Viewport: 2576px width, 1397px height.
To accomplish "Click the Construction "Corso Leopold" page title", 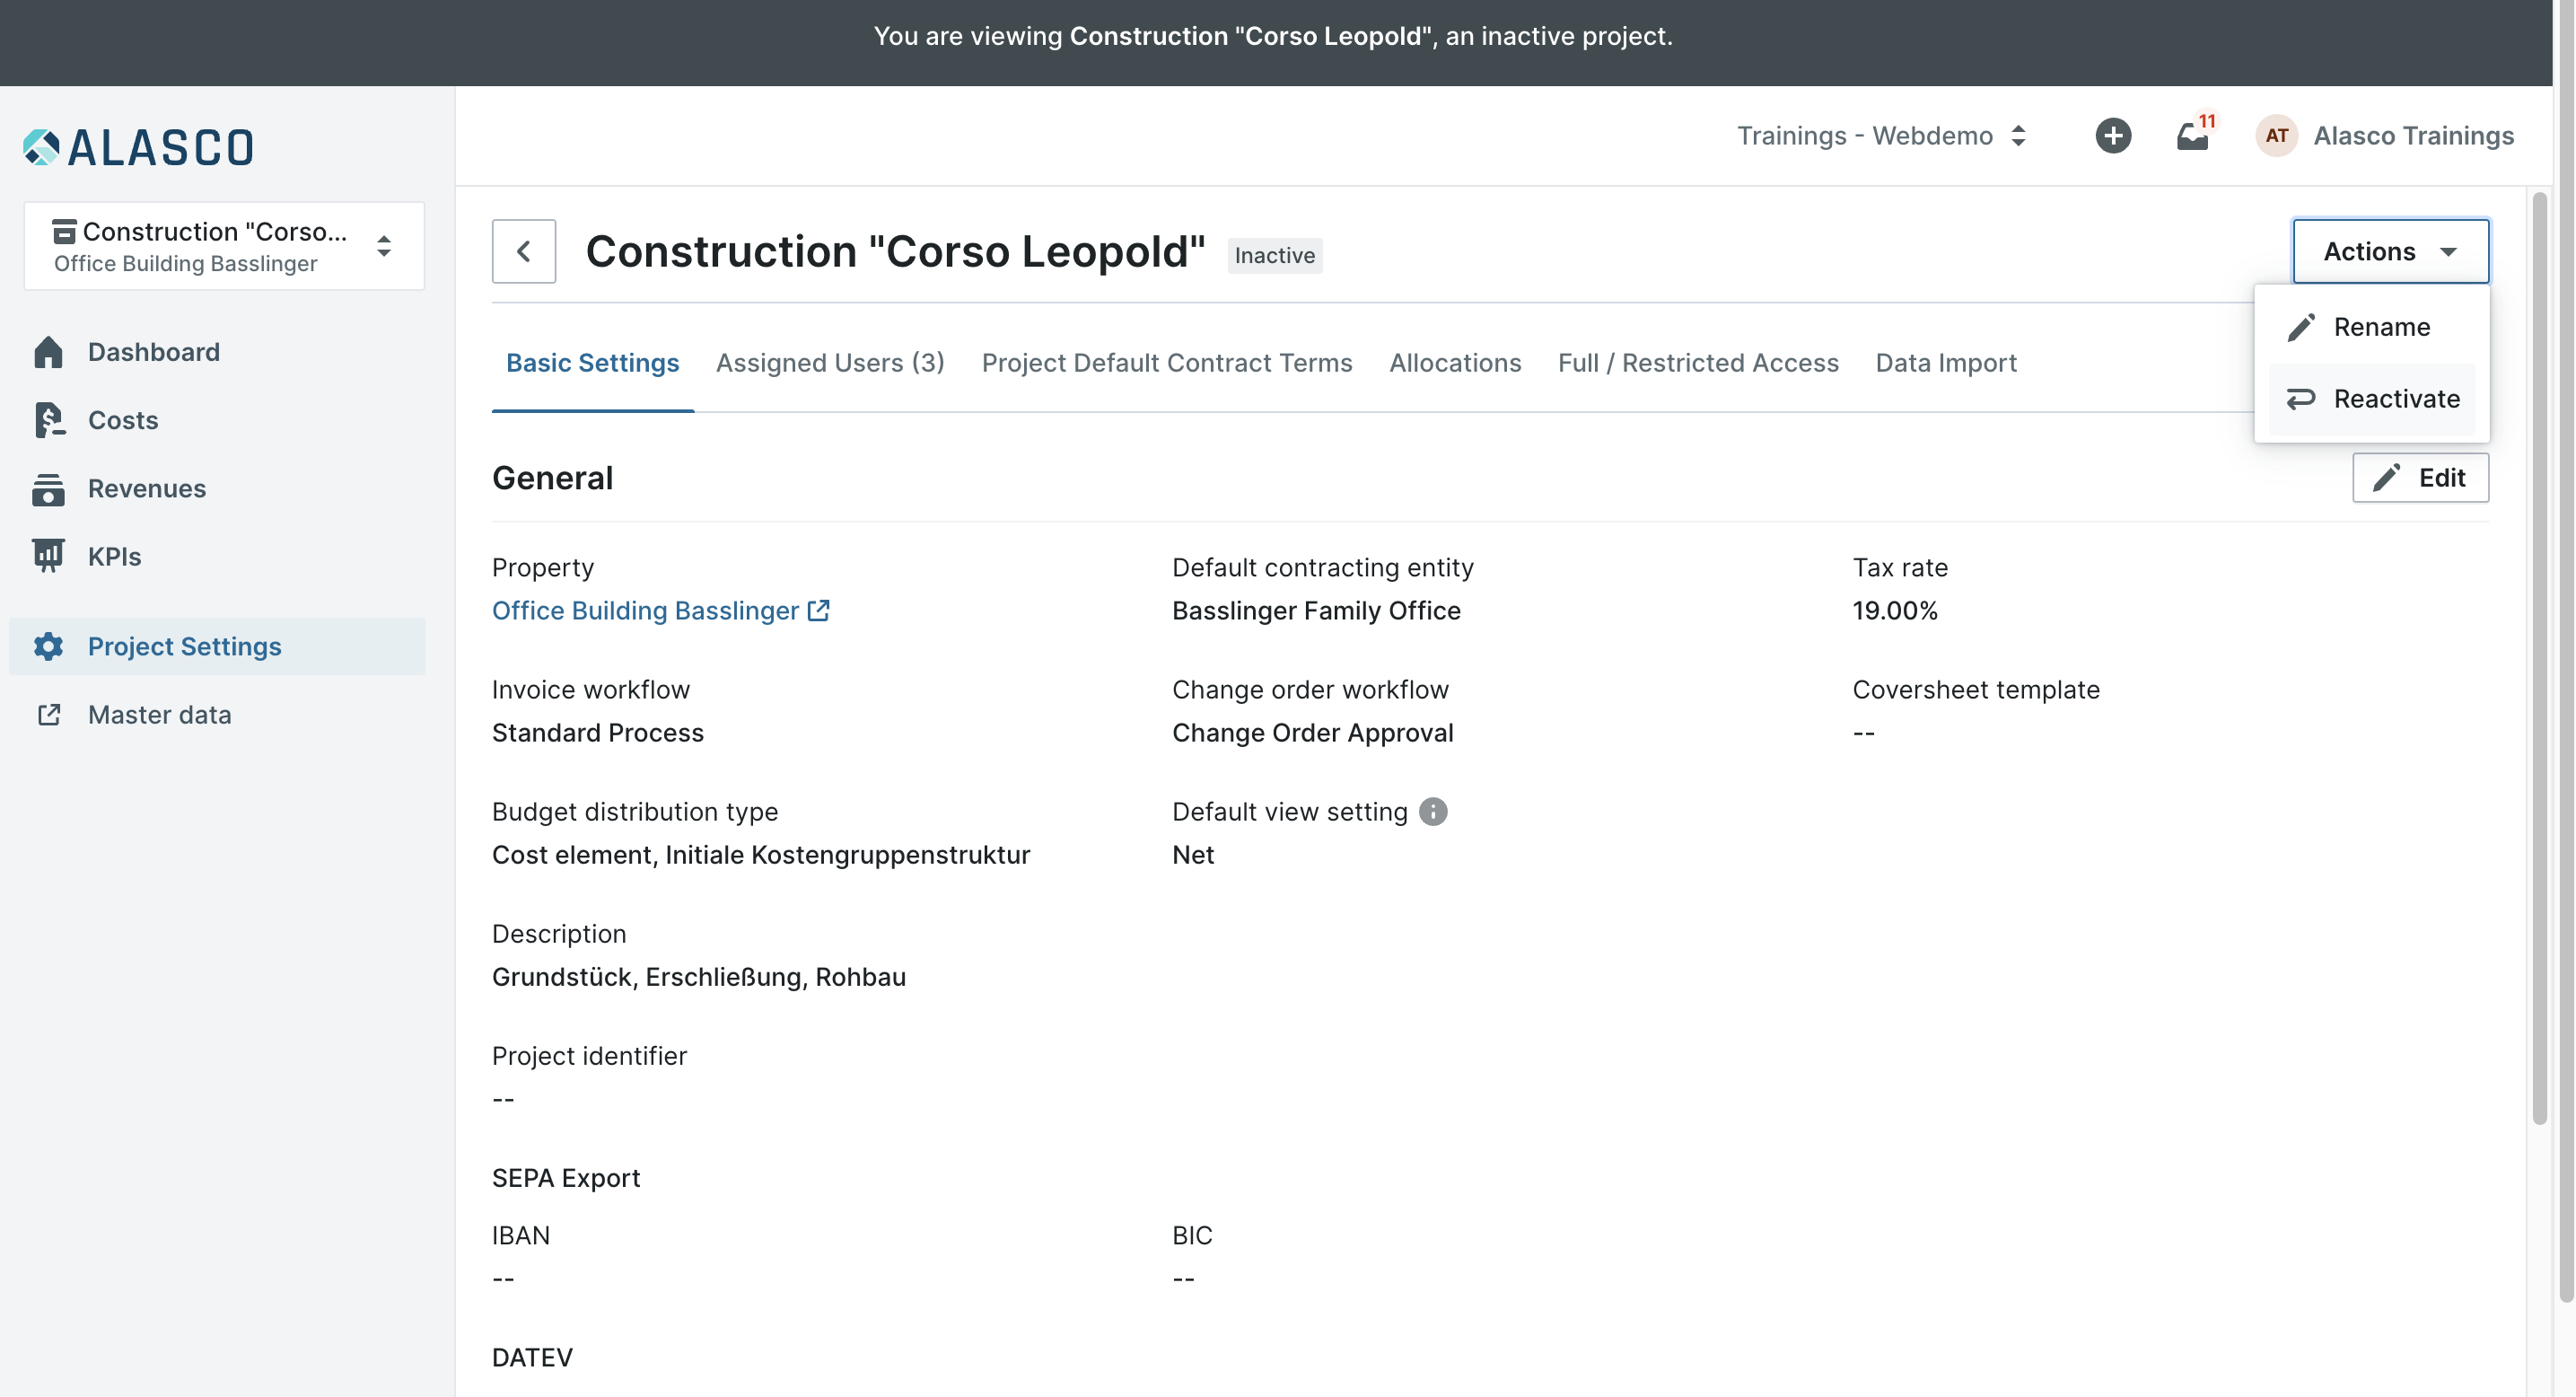I will pos(895,251).
